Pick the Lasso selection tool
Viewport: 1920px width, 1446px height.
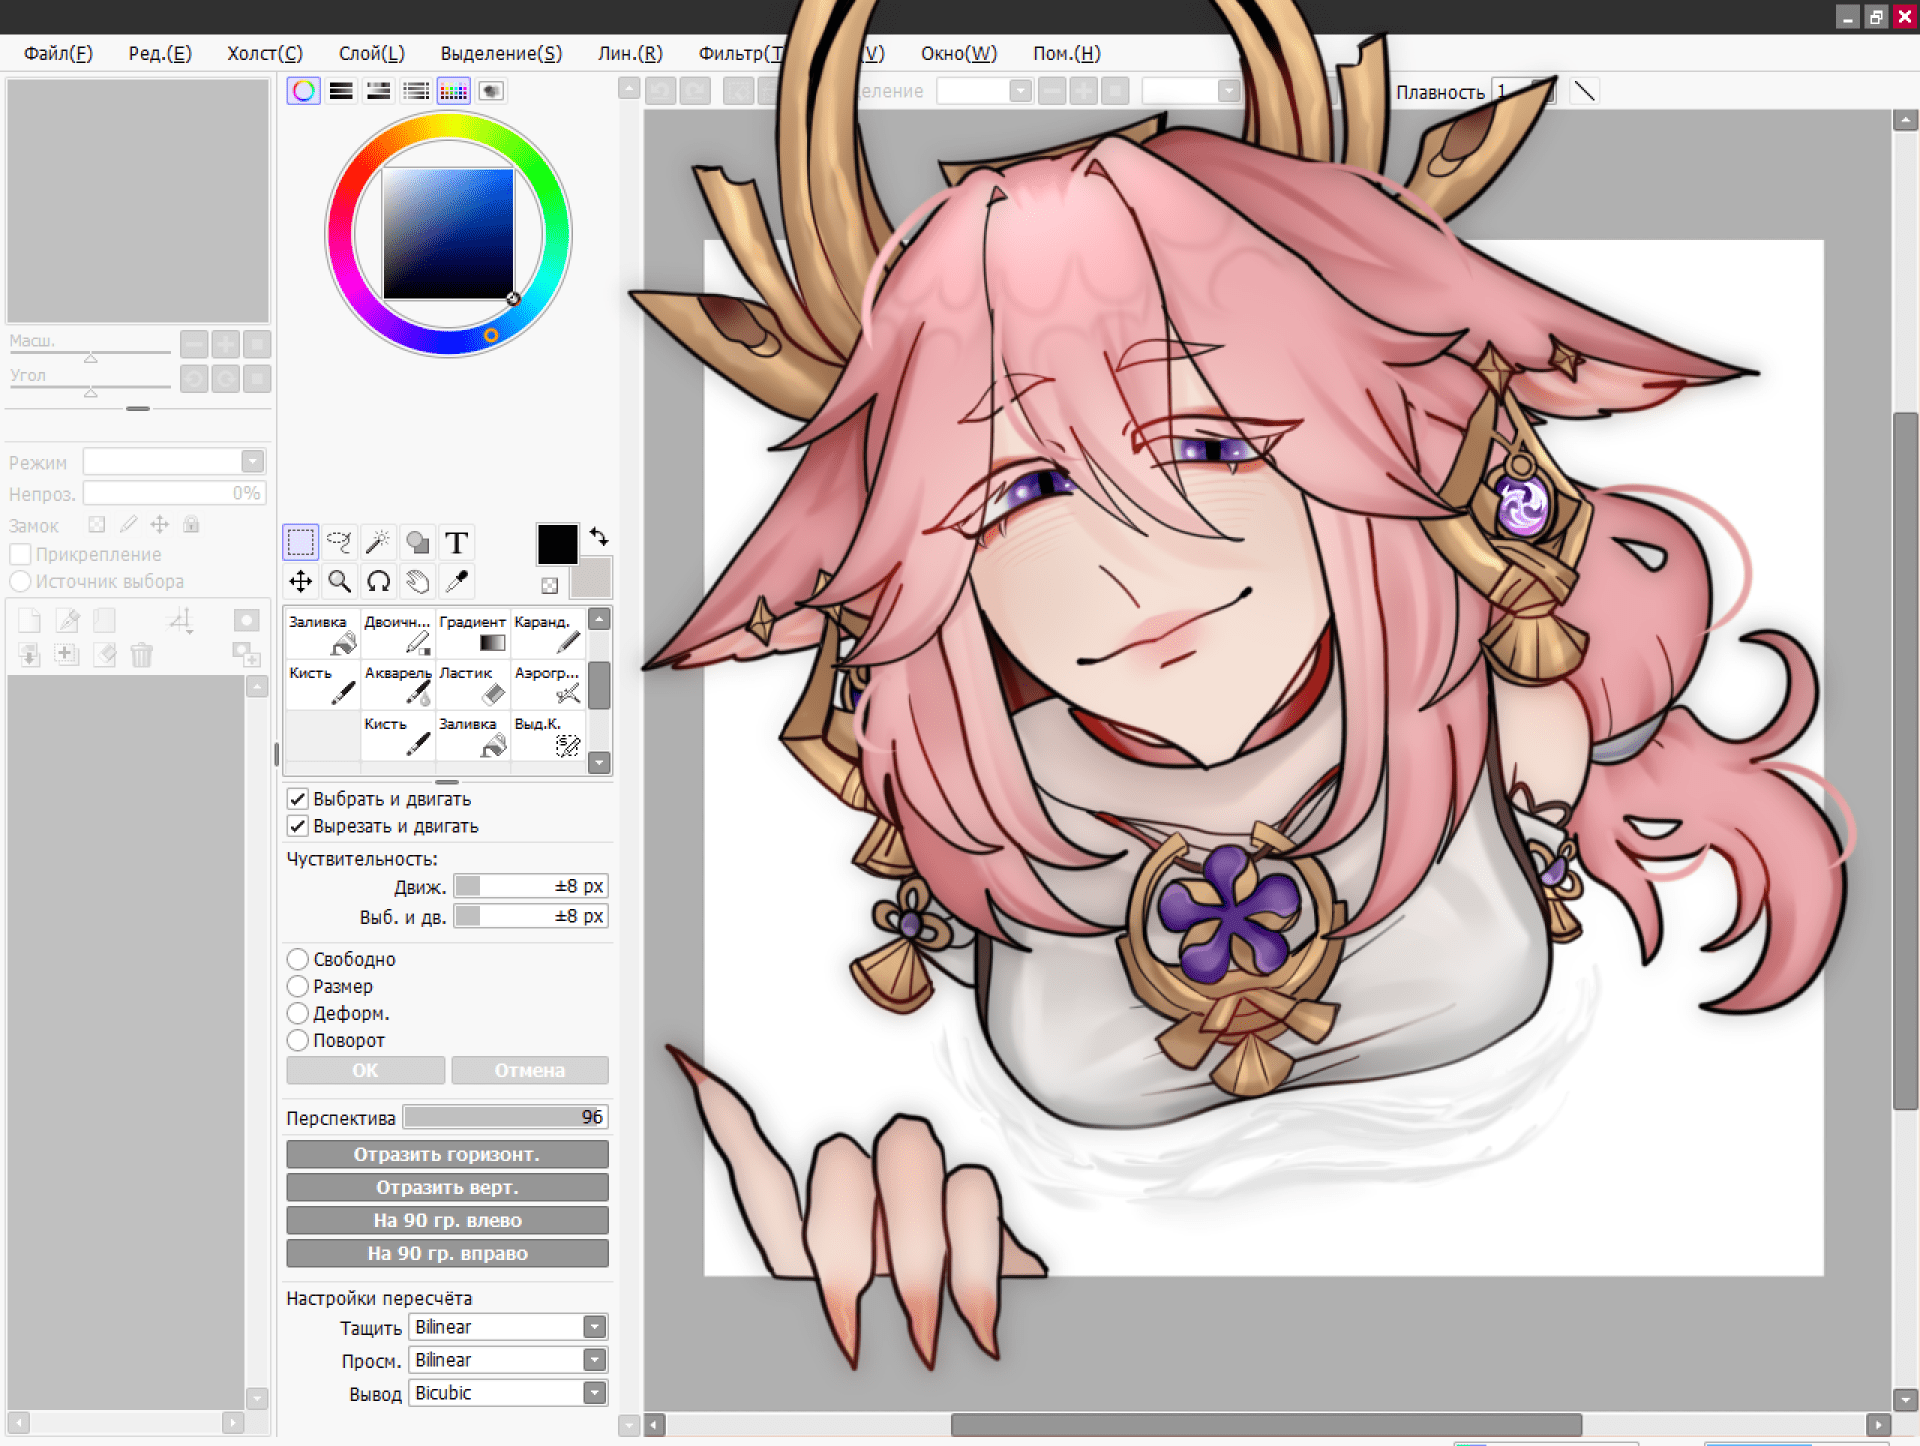pyautogui.click(x=339, y=543)
